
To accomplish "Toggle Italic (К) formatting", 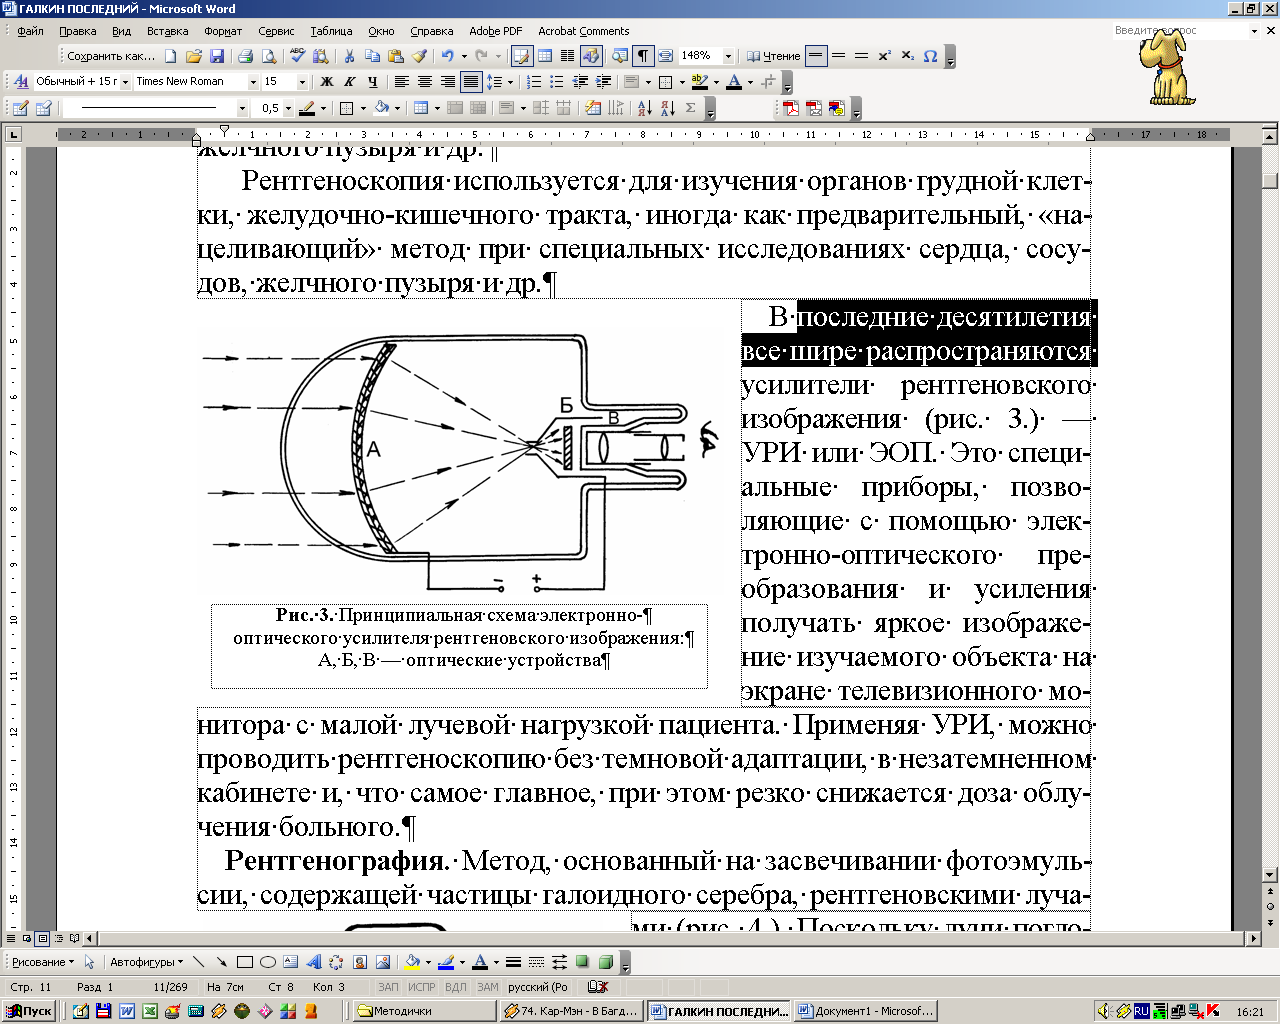I will pos(350,81).
